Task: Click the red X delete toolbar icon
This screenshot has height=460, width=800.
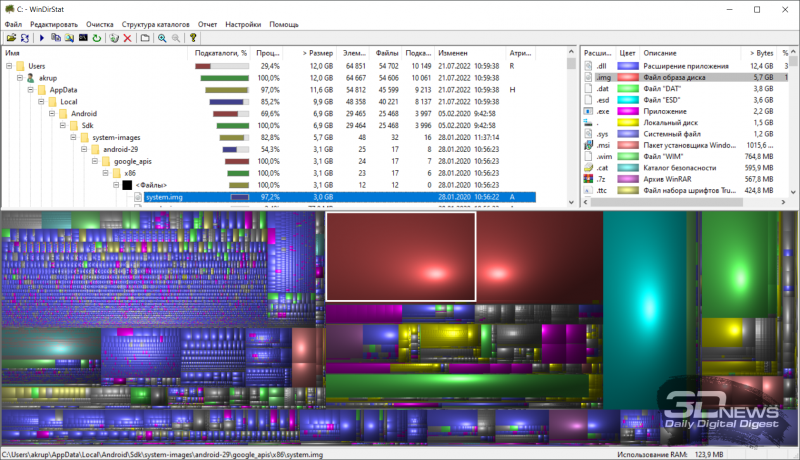Action: [128, 37]
